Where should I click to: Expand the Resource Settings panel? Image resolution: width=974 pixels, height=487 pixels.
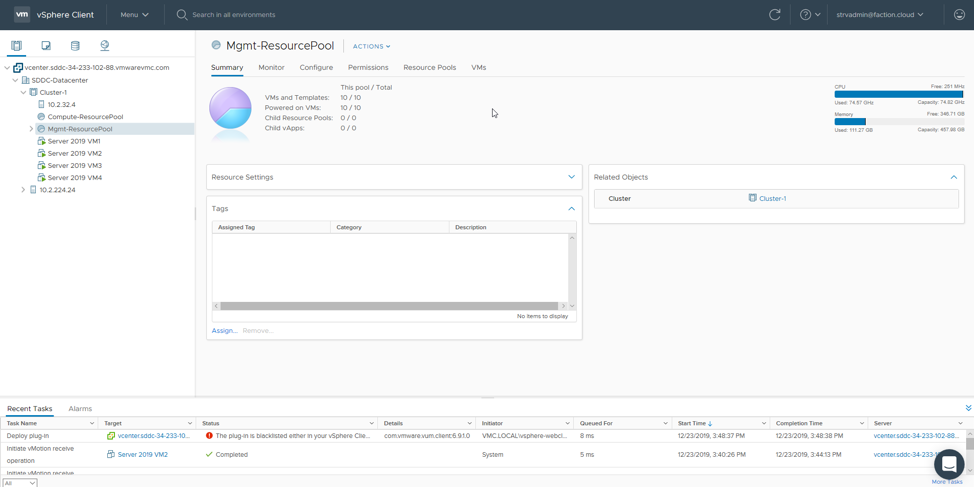coord(571,177)
